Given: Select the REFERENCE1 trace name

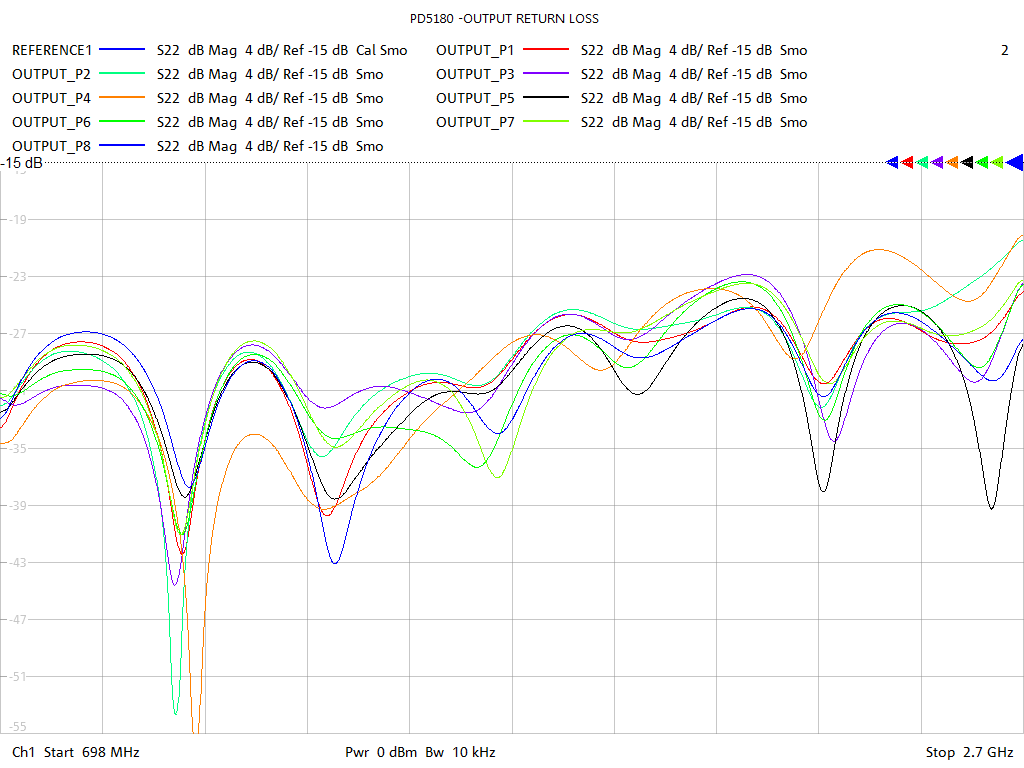Looking at the screenshot, I should point(52,50).
